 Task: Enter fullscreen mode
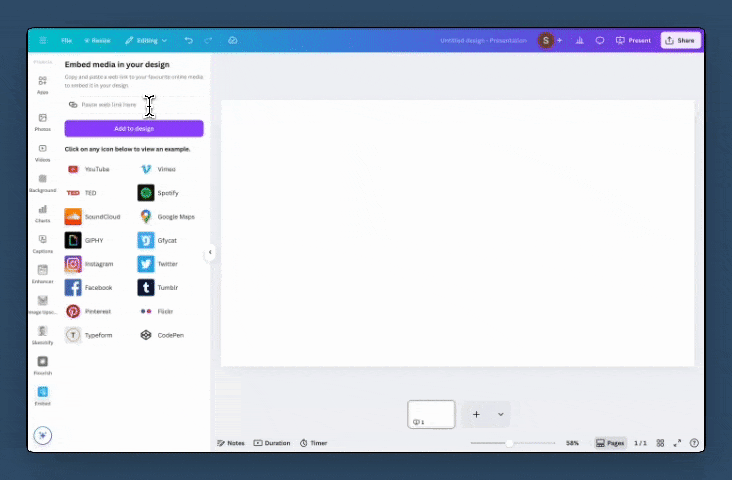pos(677,443)
